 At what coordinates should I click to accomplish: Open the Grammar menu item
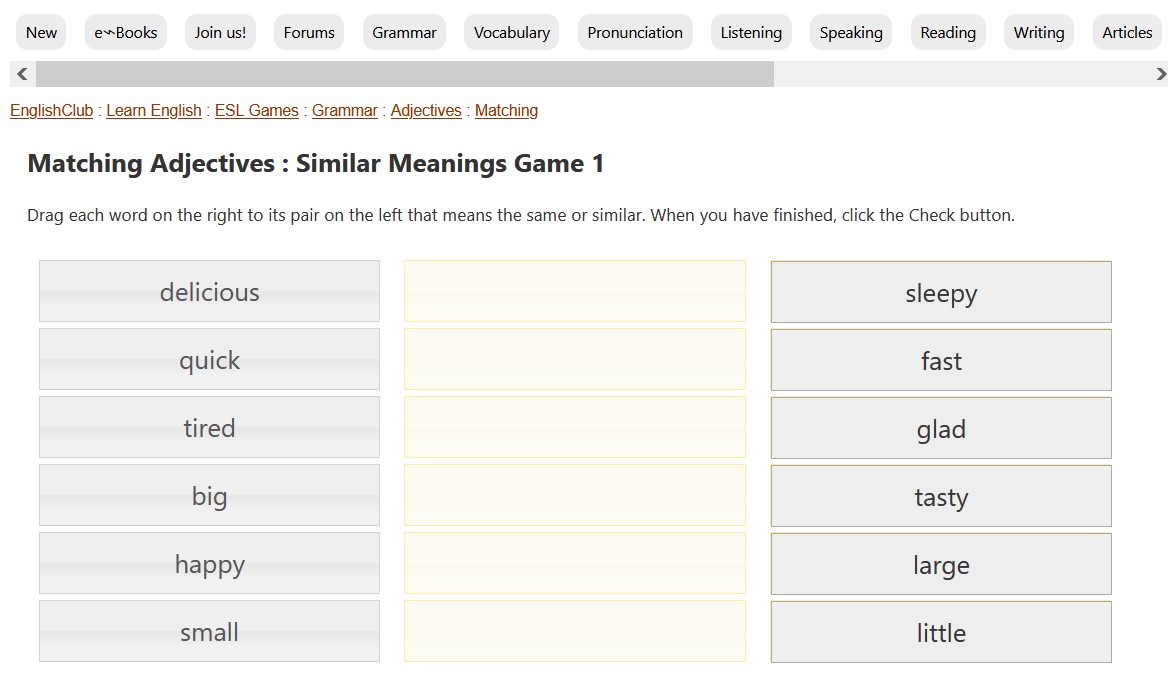[x=404, y=32]
